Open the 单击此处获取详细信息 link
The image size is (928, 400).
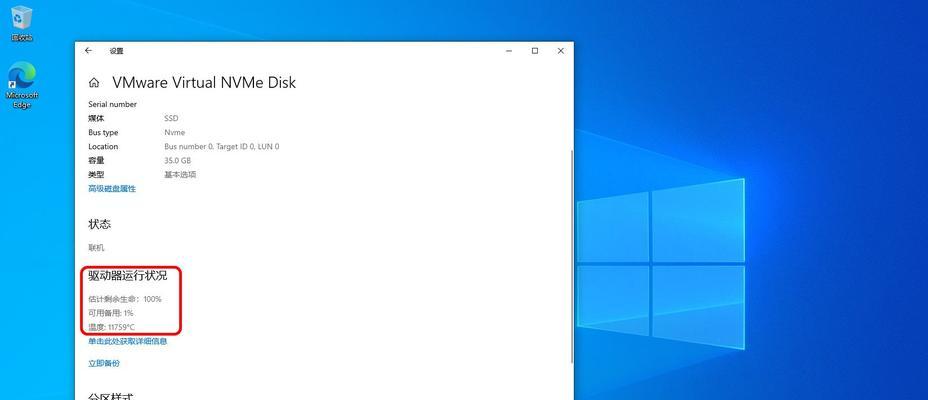click(x=127, y=341)
